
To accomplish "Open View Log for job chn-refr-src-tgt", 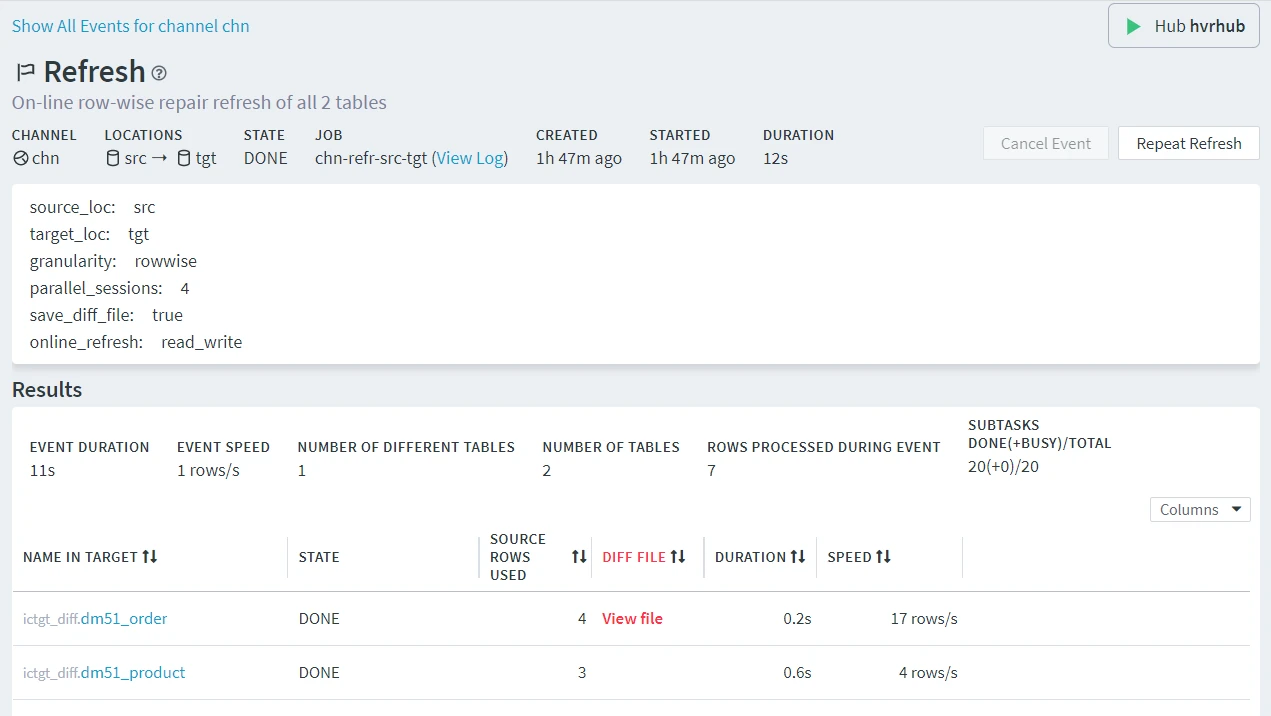I will [x=470, y=157].
